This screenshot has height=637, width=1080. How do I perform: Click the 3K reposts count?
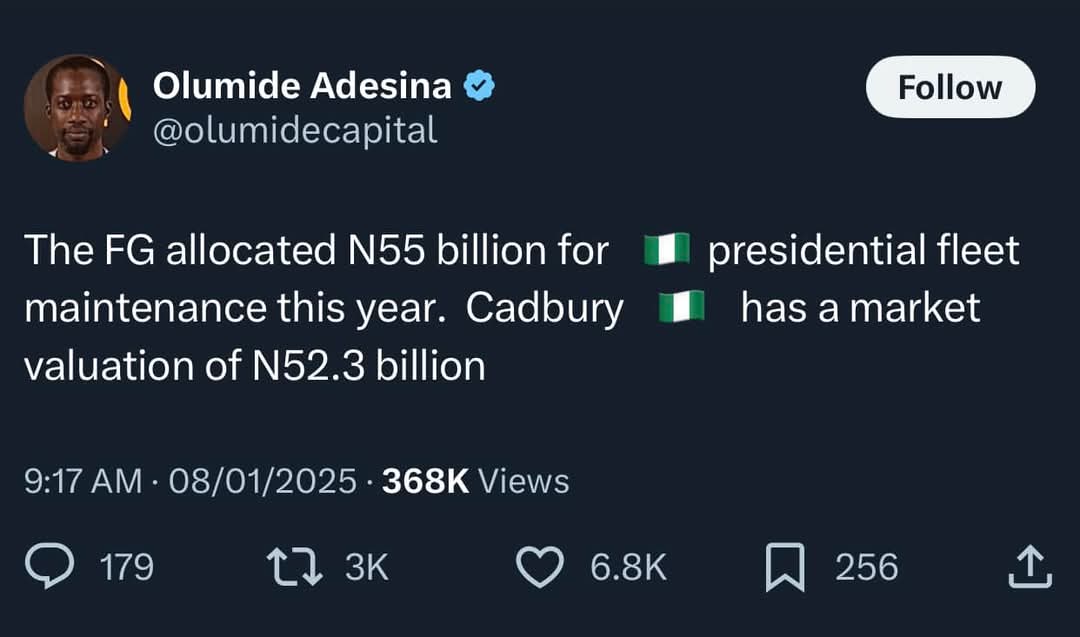tap(366, 568)
